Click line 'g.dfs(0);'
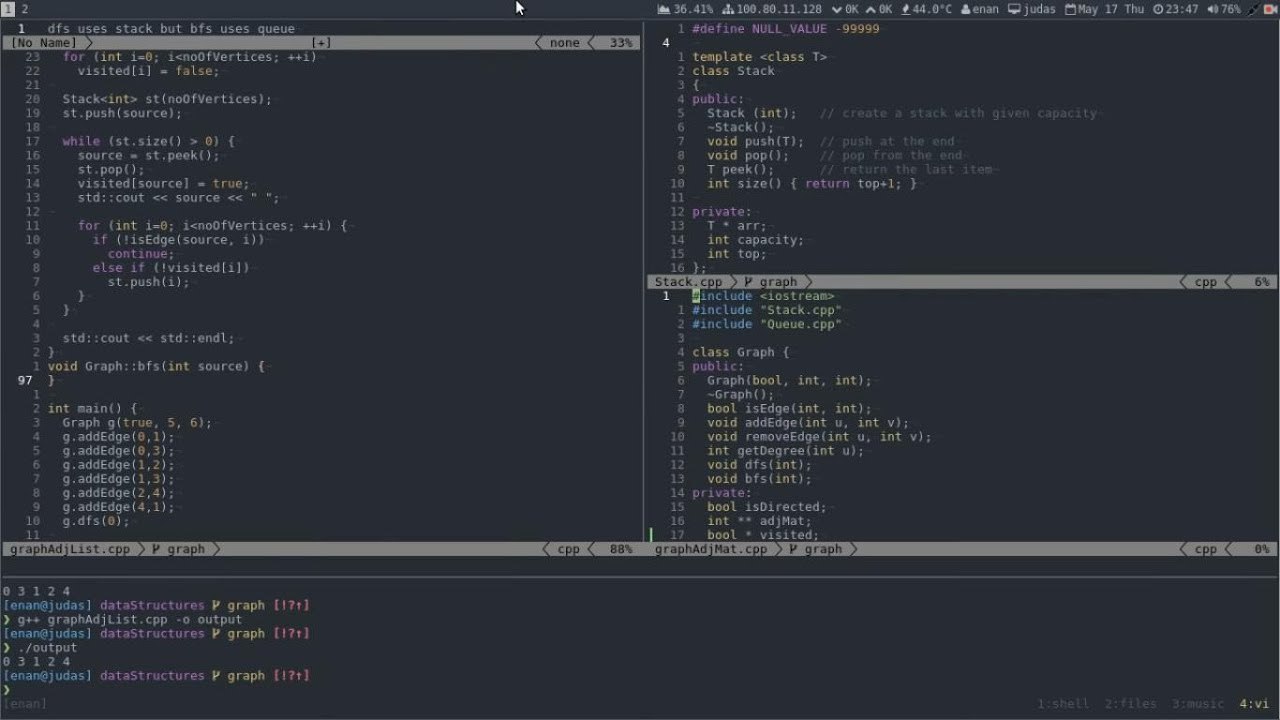Viewport: 1280px width, 720px height. click(96, 521)
